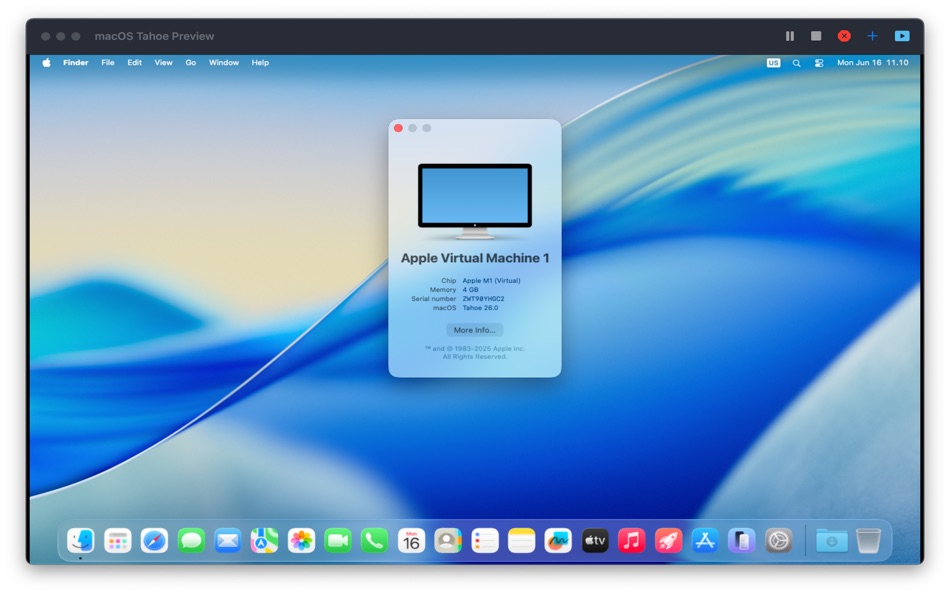Stop the virtual machine with the square icon
This screenshot has width=950, height=594.
click(x=816, y=36)
